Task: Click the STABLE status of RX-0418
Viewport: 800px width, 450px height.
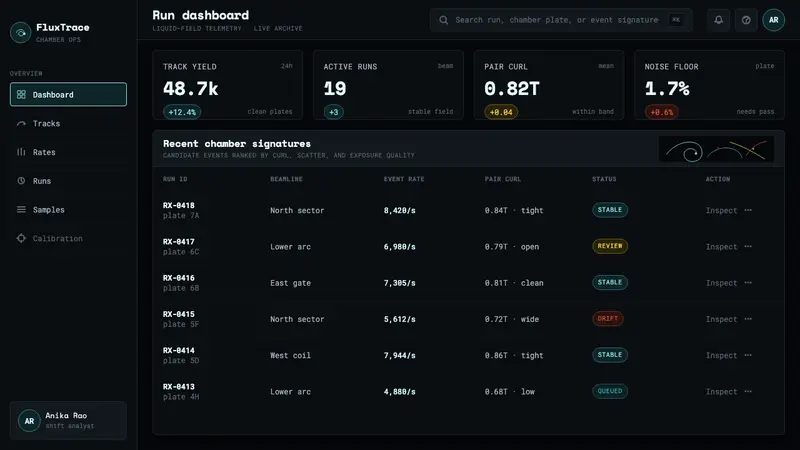Action: pos(610,210)
